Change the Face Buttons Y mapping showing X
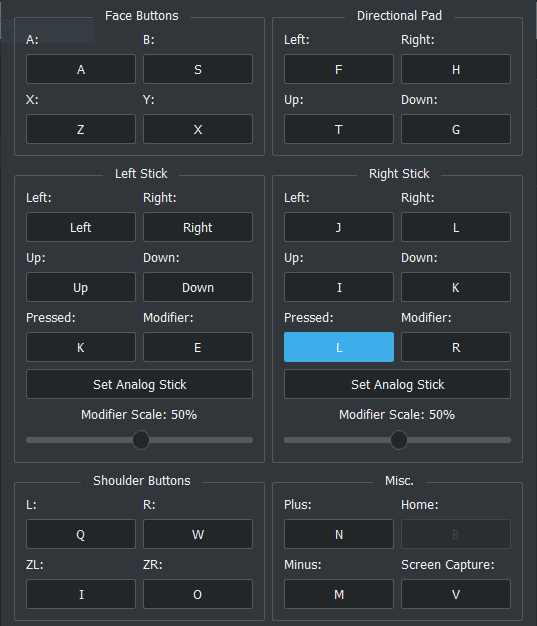The image size is (537, 626). (198, 129)
